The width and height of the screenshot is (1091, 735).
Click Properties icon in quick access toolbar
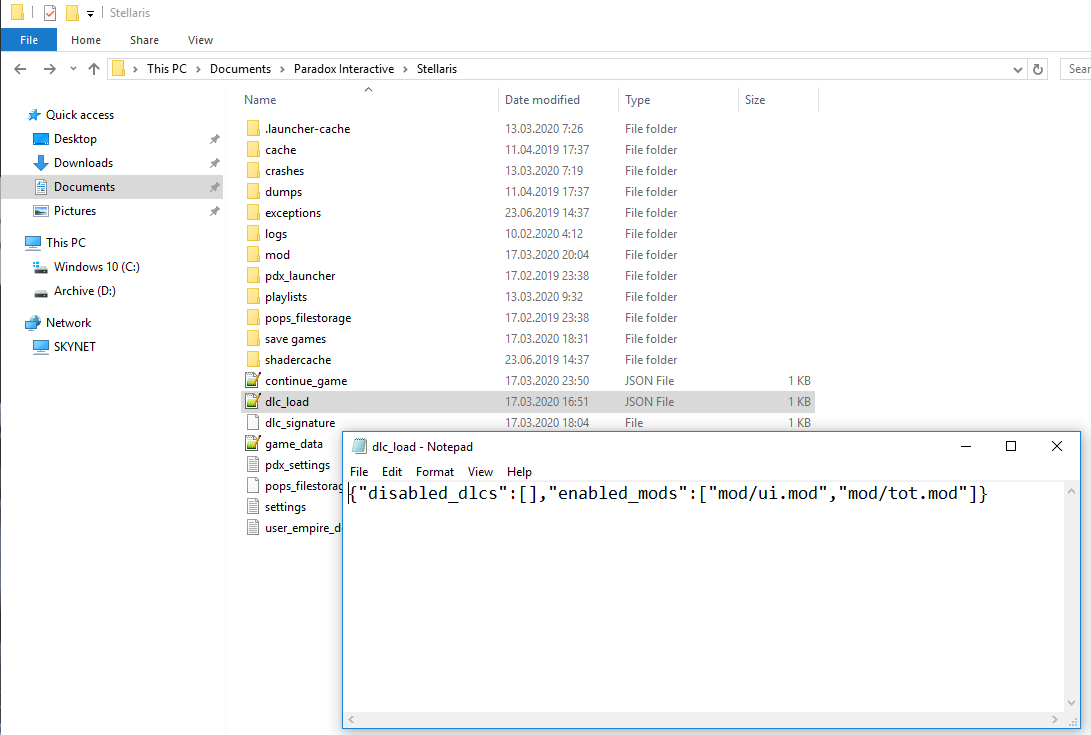pos(50,13)
